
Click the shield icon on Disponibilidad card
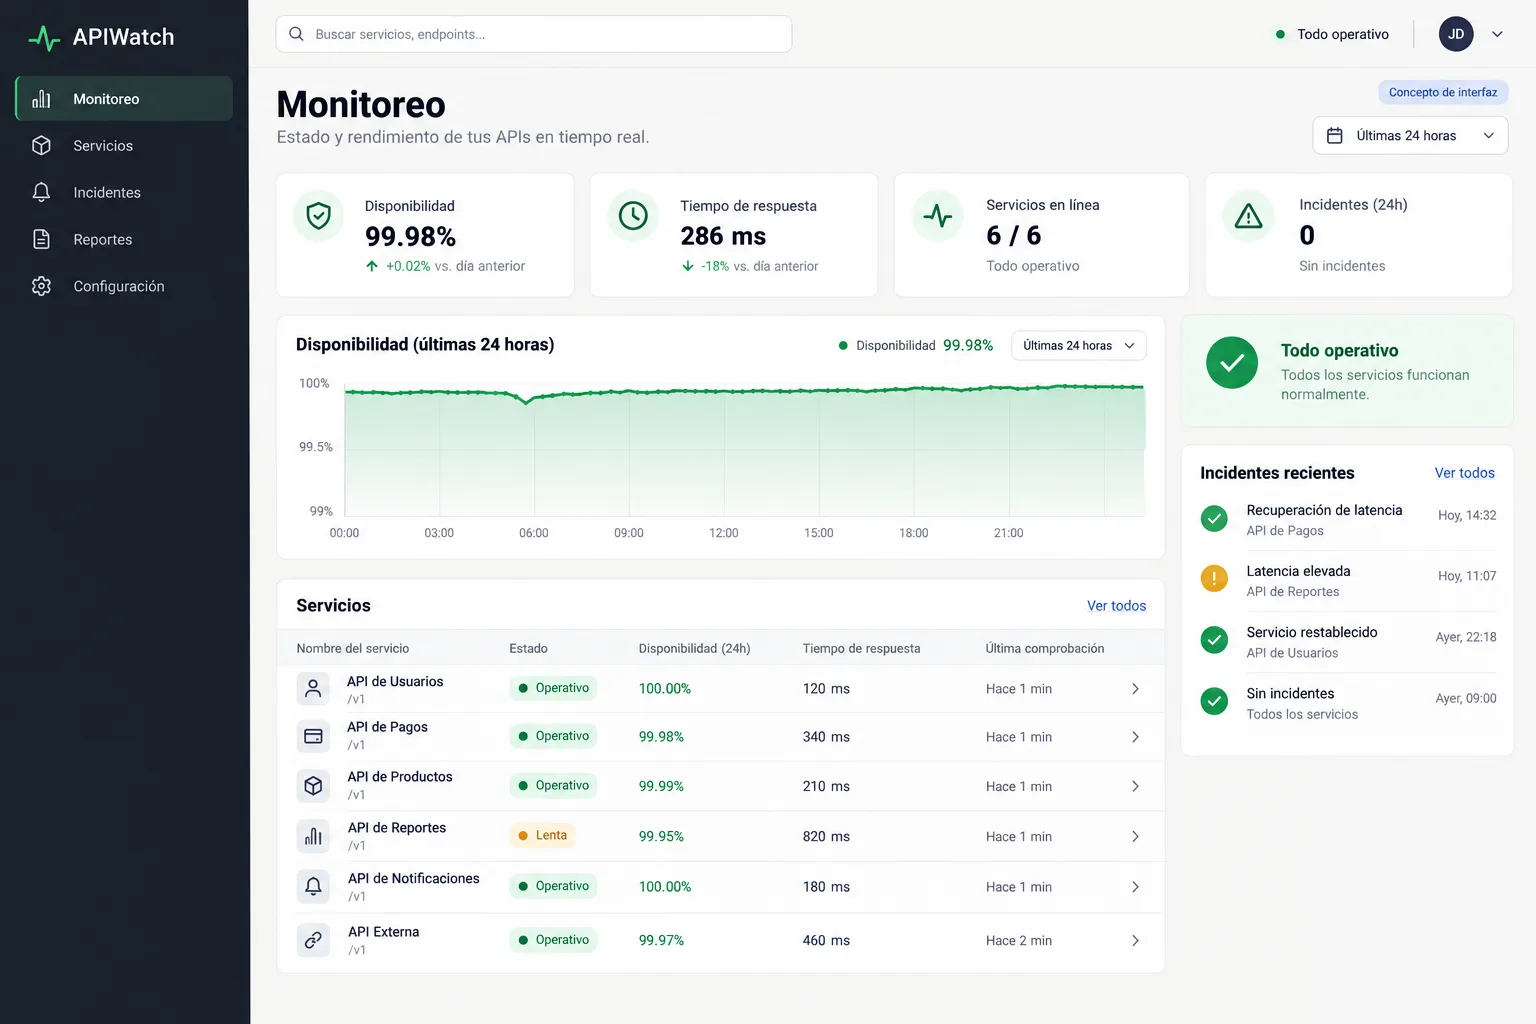[318, 215]
